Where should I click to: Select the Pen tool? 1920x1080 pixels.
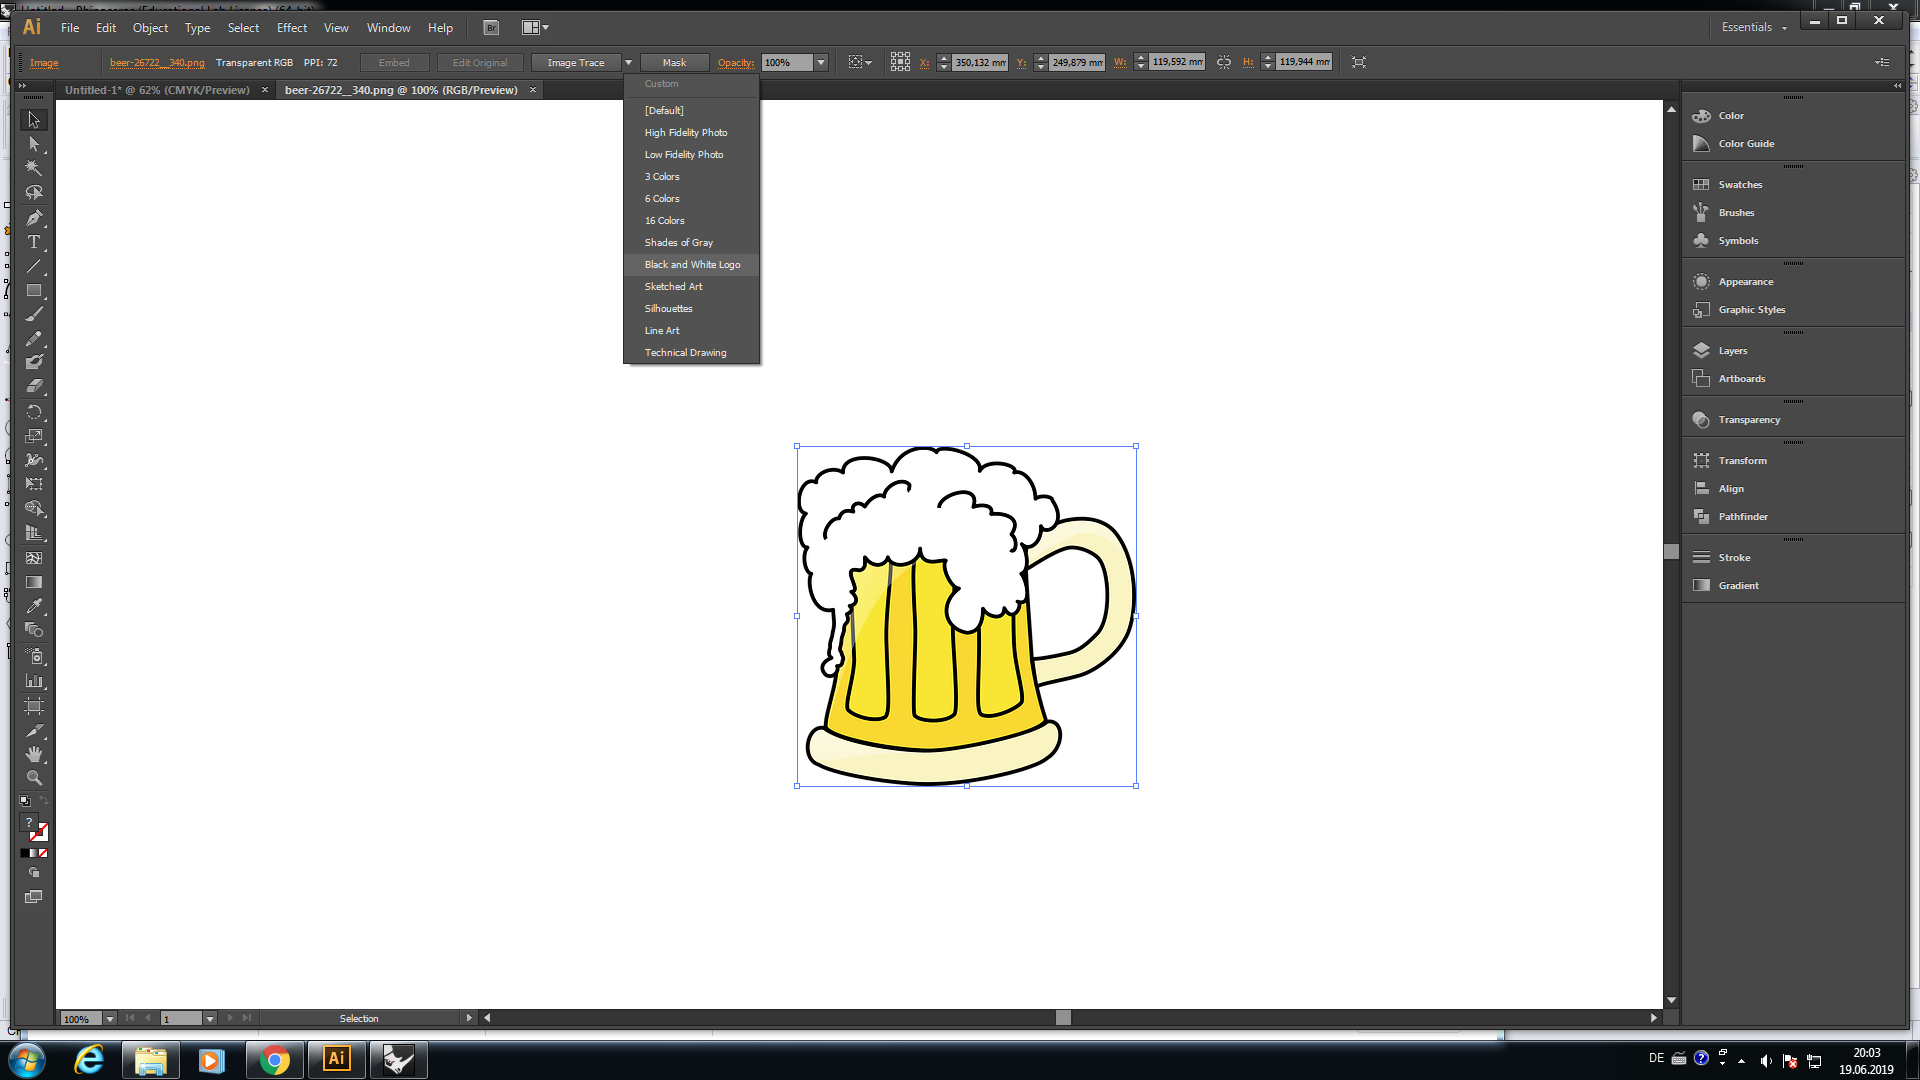(x=33, y=218)
